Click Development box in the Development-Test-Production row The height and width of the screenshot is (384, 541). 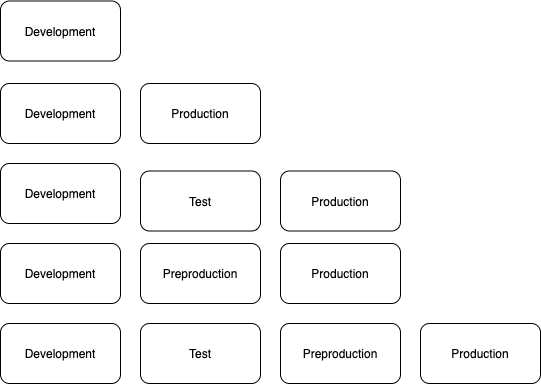[60, 194]
